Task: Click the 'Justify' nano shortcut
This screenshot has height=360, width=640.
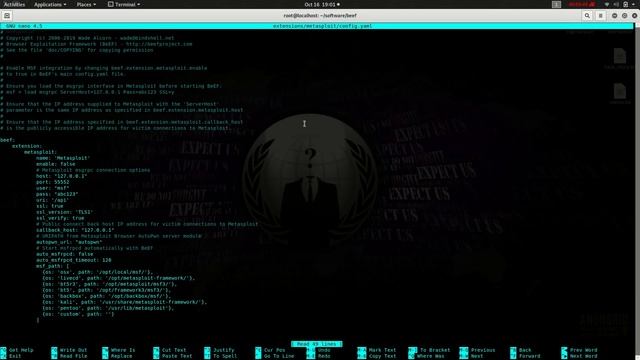Action: [x=219, y=350]
